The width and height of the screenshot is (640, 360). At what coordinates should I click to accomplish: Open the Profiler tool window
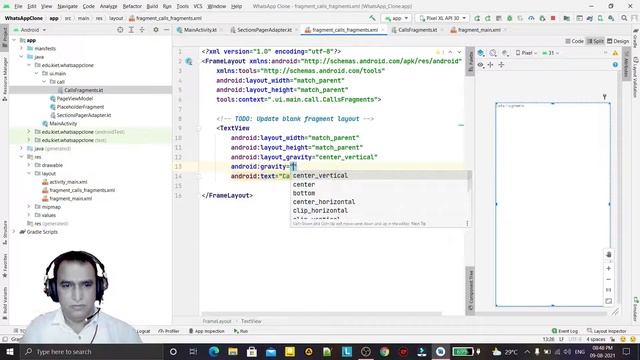point(169,331)
